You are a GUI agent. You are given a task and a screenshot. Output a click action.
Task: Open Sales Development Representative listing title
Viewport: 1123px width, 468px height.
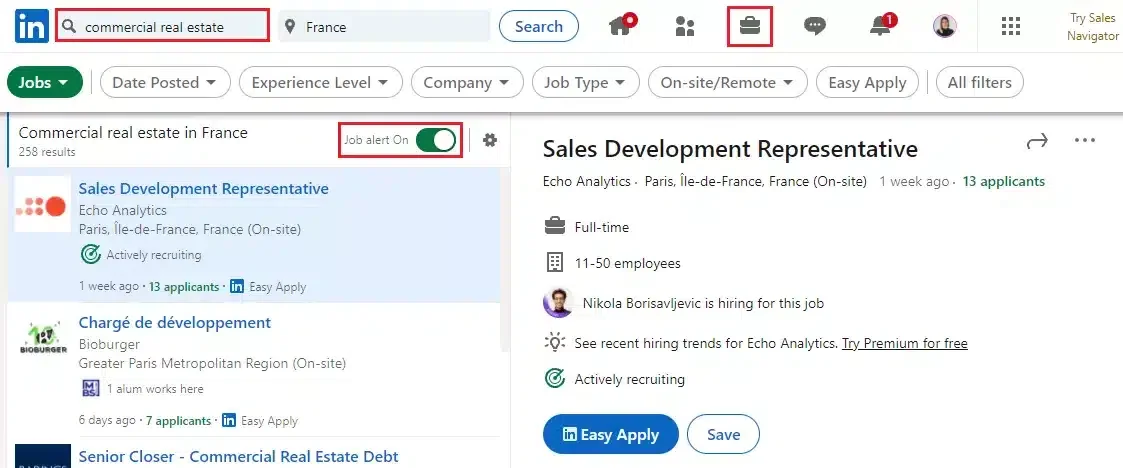click(203, 188)
